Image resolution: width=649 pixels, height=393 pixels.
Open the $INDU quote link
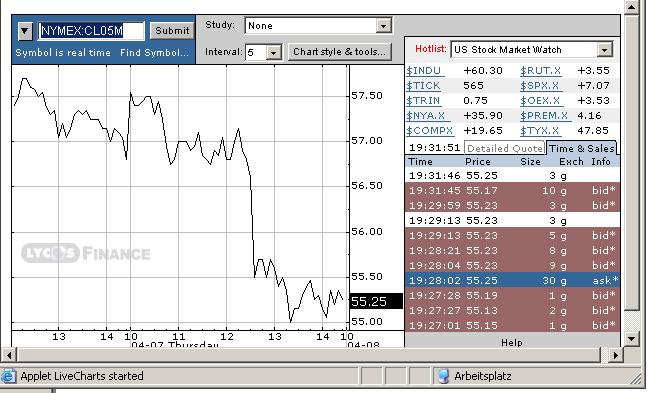click(x=424, y=71)
